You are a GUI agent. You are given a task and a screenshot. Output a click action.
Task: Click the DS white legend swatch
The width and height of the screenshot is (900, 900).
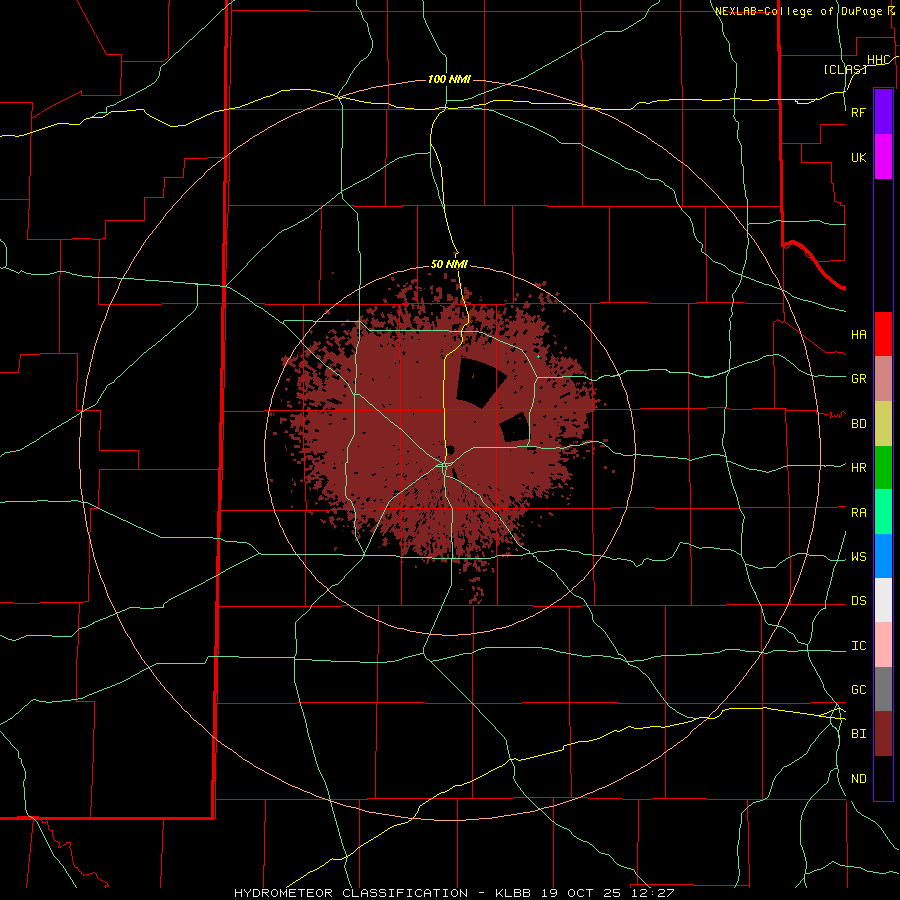[883, 600]
